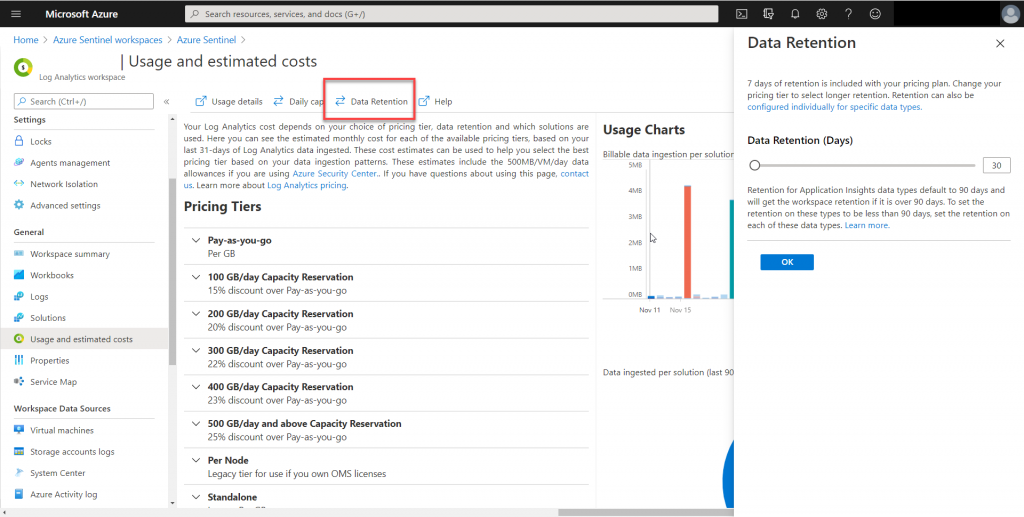Focus the sidebar Search (Ctrl+/) box

(x=84, y=101)
